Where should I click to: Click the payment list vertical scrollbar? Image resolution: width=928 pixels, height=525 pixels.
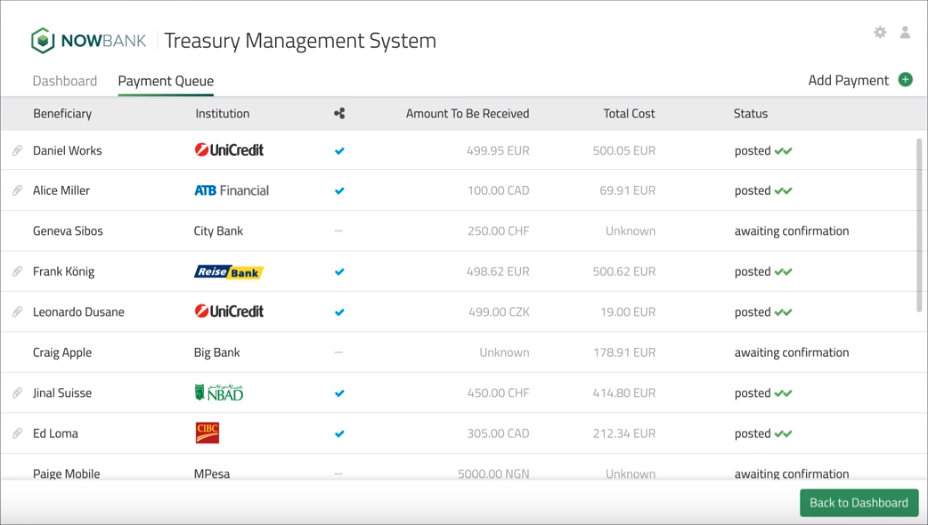pyautogui.click(x=919, y=225)
